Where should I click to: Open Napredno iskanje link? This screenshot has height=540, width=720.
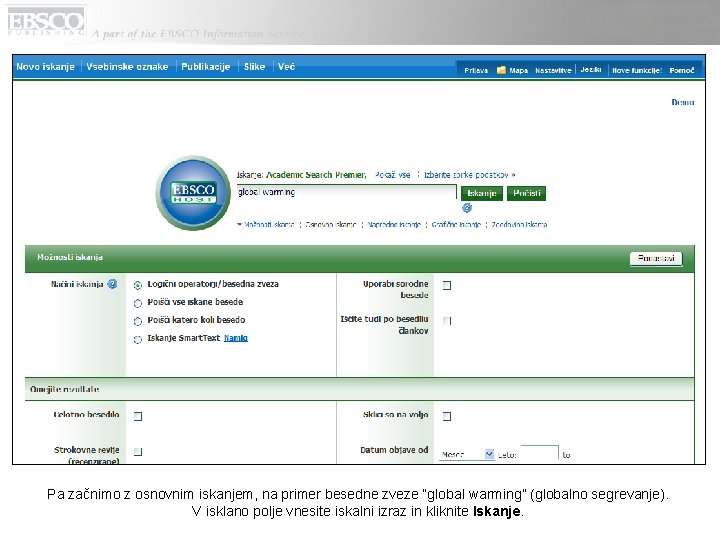pos(394,225)
